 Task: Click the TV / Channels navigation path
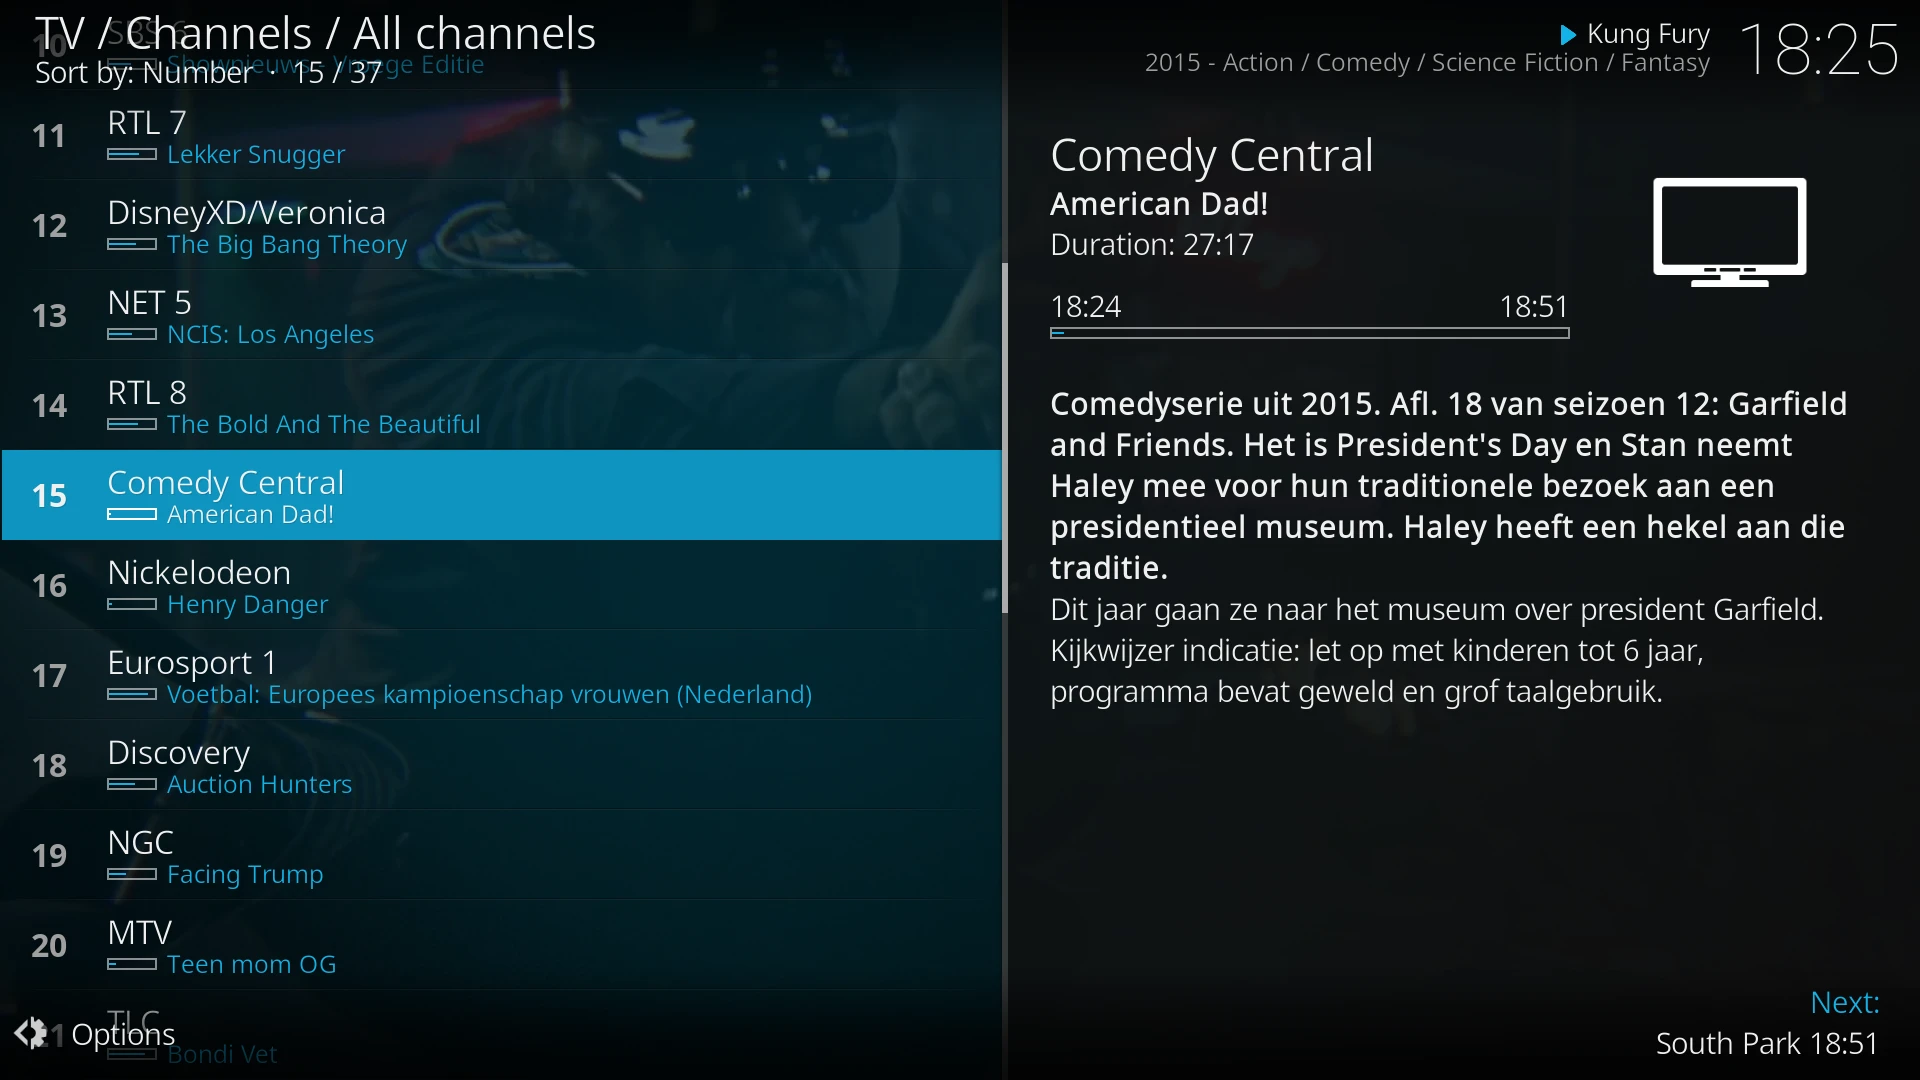[x=316, y=33]
